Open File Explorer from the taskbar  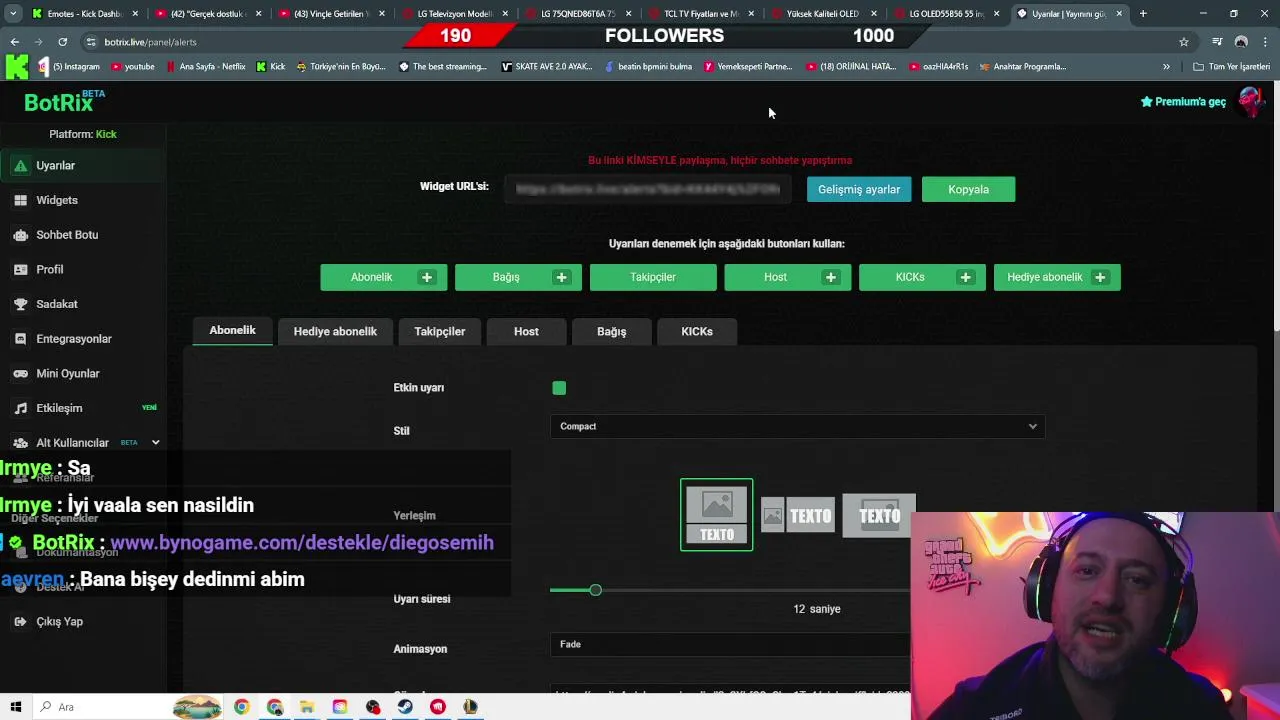point(307,707)
